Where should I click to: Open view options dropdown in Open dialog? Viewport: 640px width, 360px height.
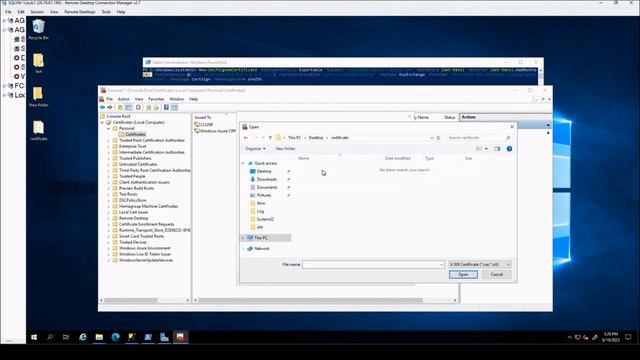click(486, 149)
